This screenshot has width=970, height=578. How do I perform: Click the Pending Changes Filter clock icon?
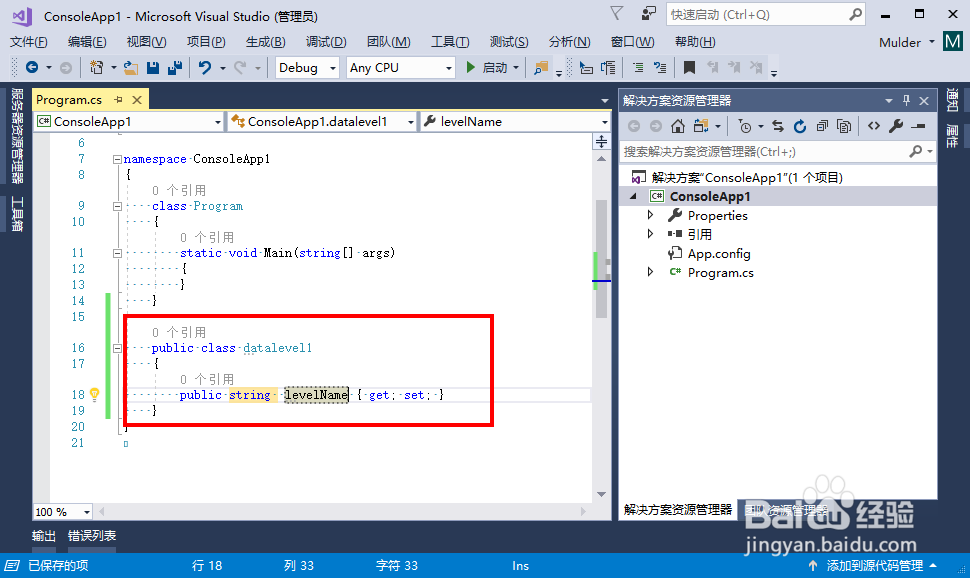(x=745, y=126)
